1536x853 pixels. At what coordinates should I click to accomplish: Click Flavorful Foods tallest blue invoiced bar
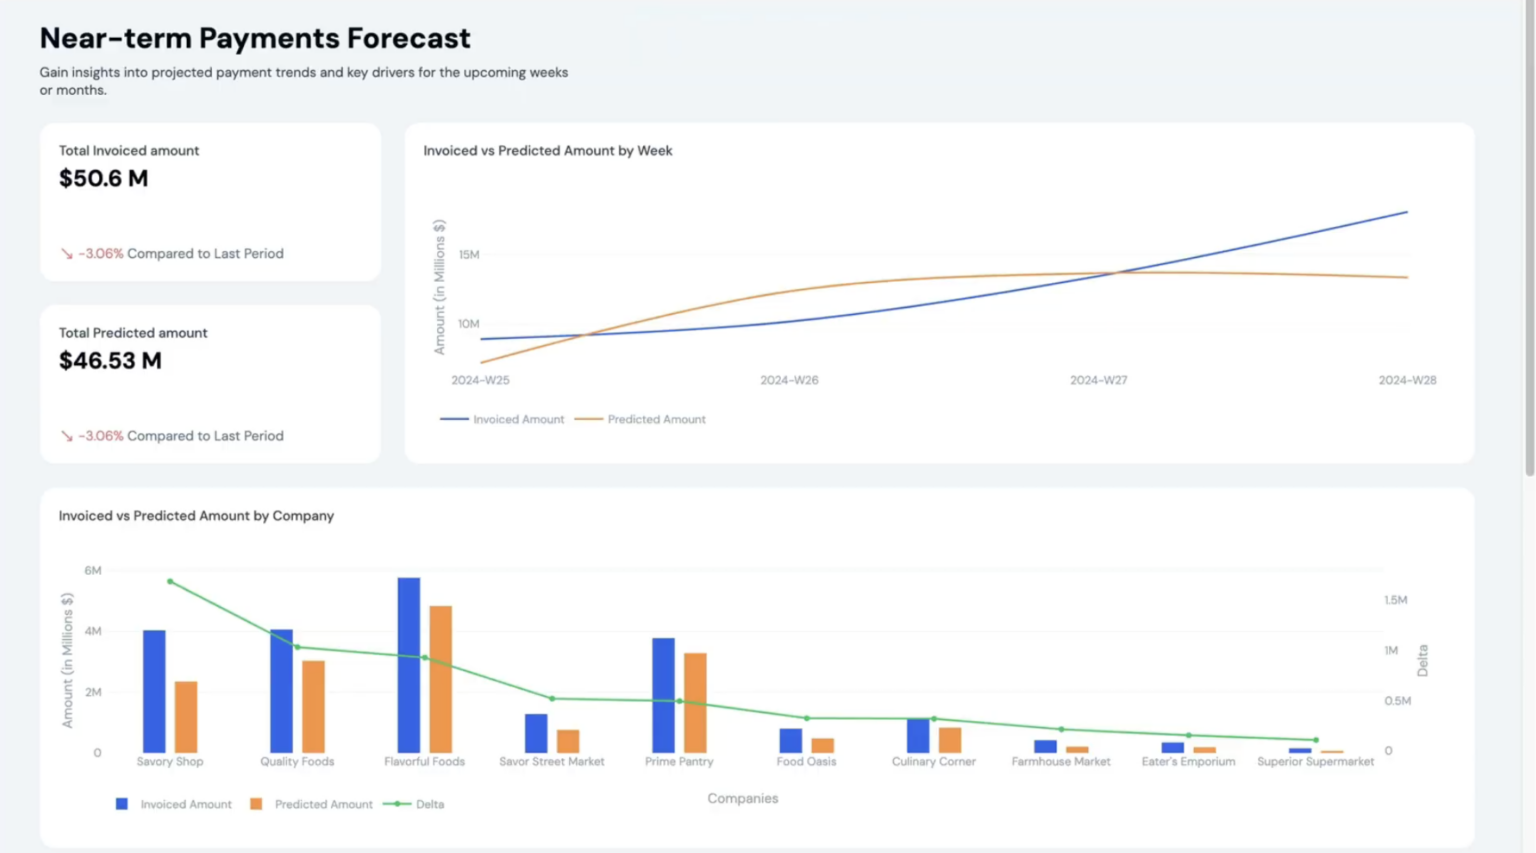point(409,660)
